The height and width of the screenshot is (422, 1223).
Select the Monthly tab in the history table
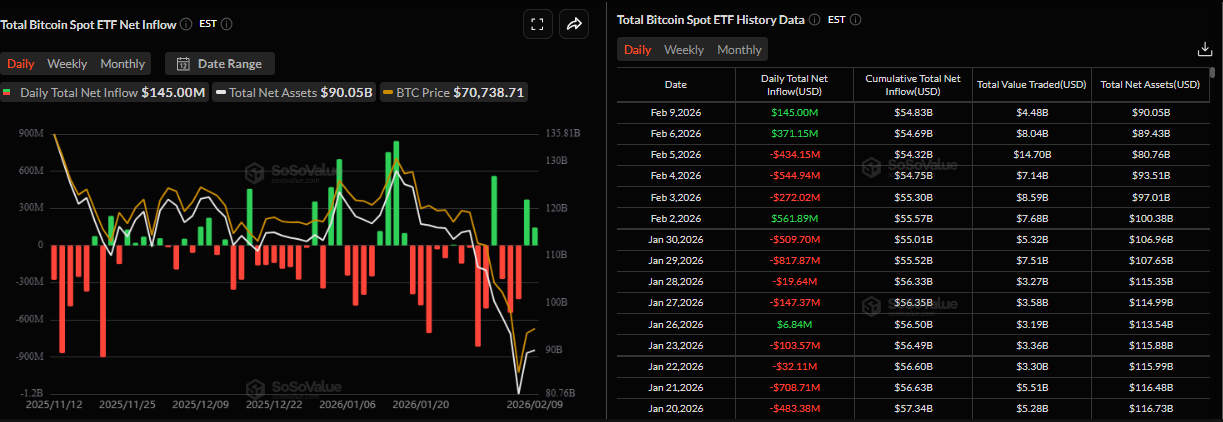pos(739,50)
